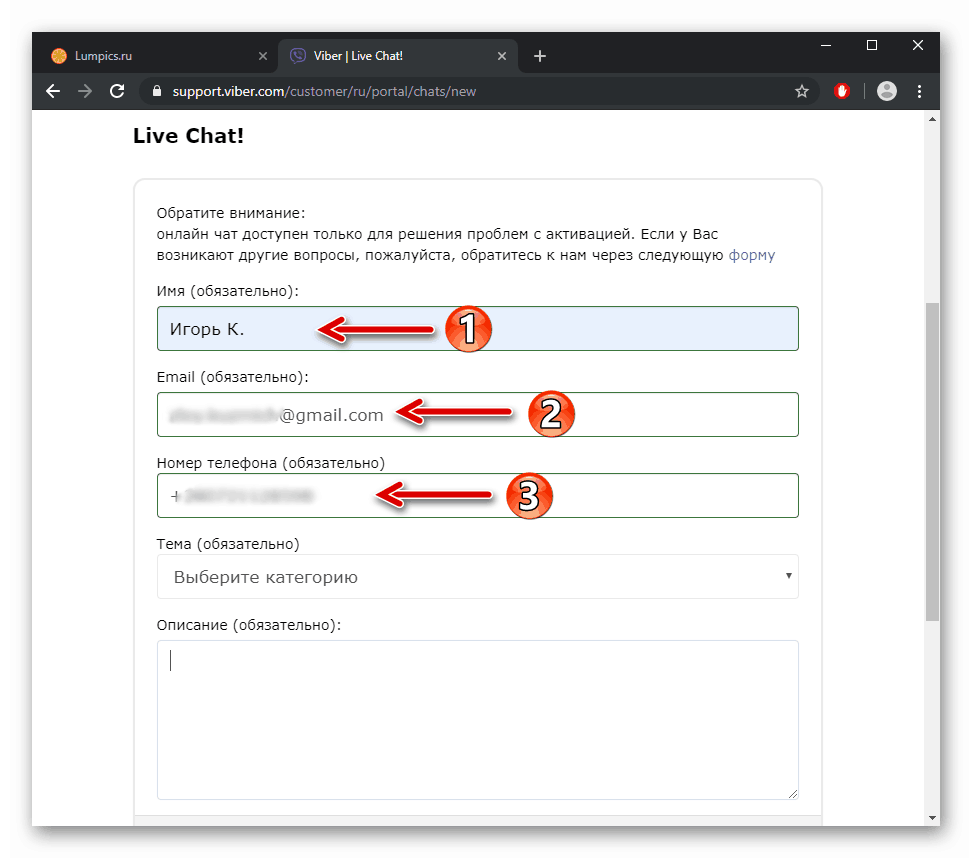Click the scrollbar down arrow

(x=932, y=818)
